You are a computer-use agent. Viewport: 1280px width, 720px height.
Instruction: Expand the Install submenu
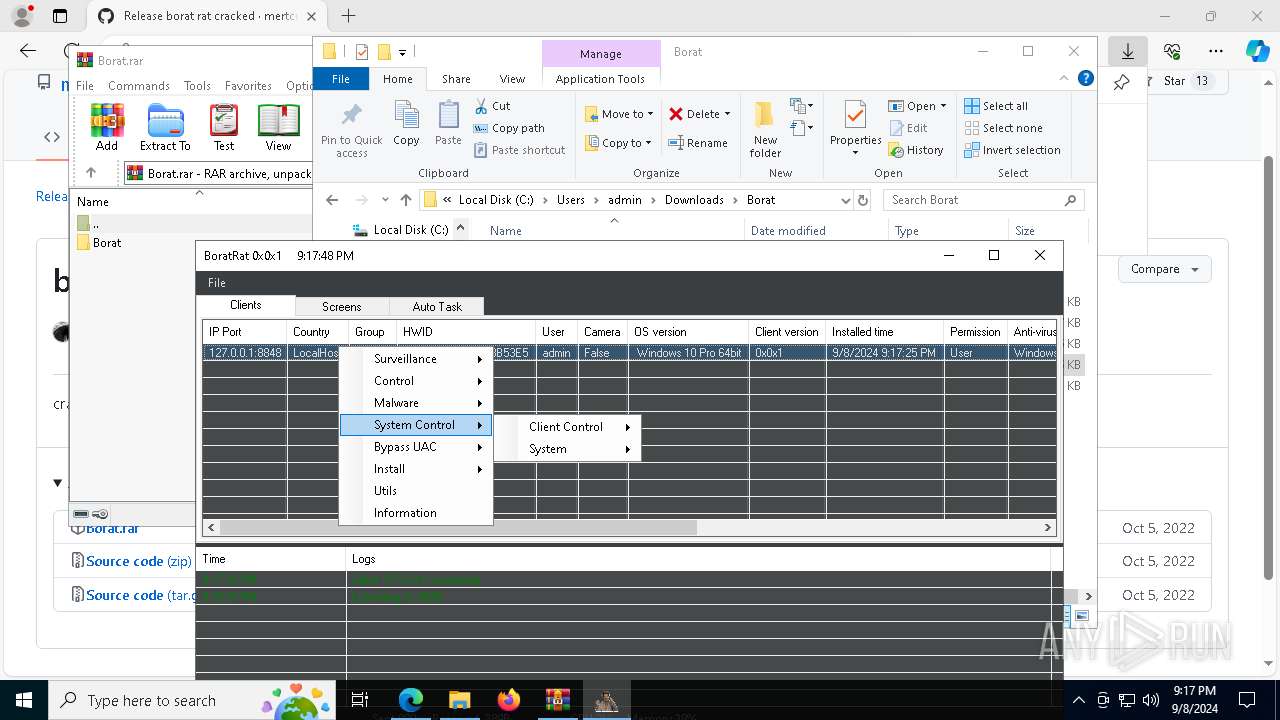(x=416, y=469)
